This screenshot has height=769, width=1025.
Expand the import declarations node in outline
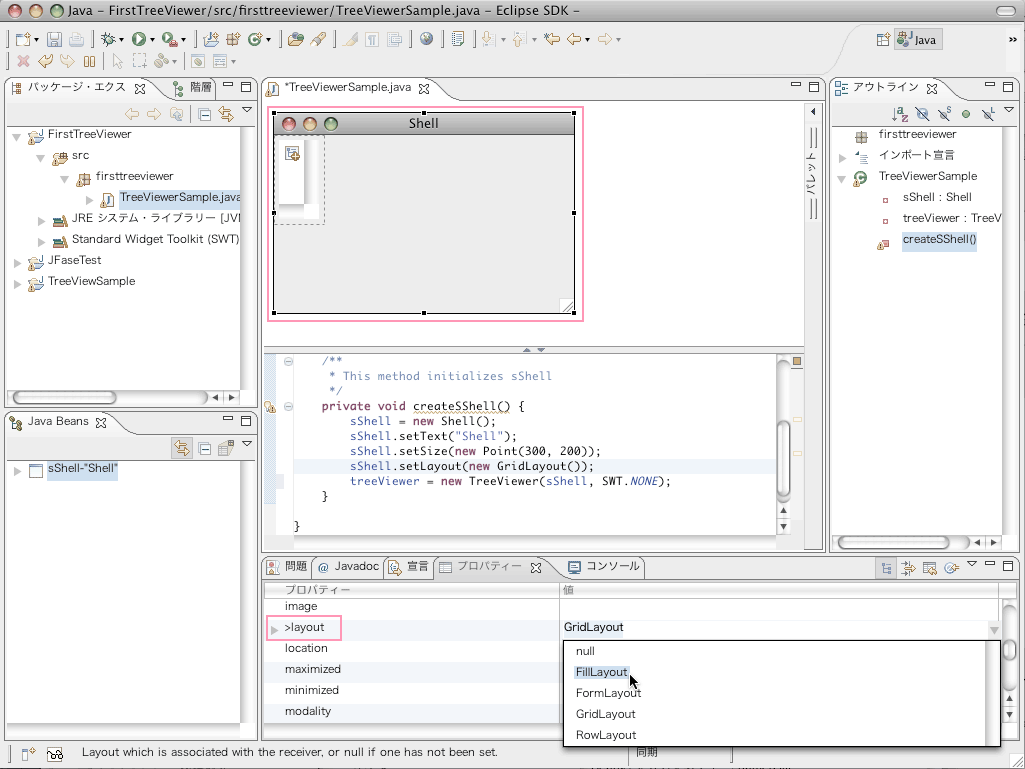[843, 157]
